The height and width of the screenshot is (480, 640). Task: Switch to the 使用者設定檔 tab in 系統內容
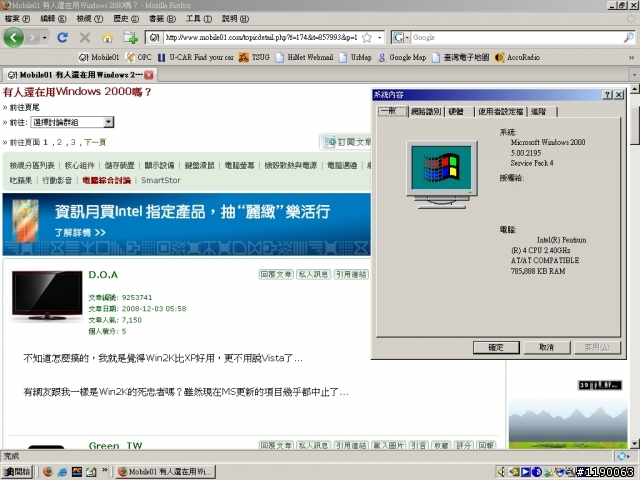click(x=500, y=111)
